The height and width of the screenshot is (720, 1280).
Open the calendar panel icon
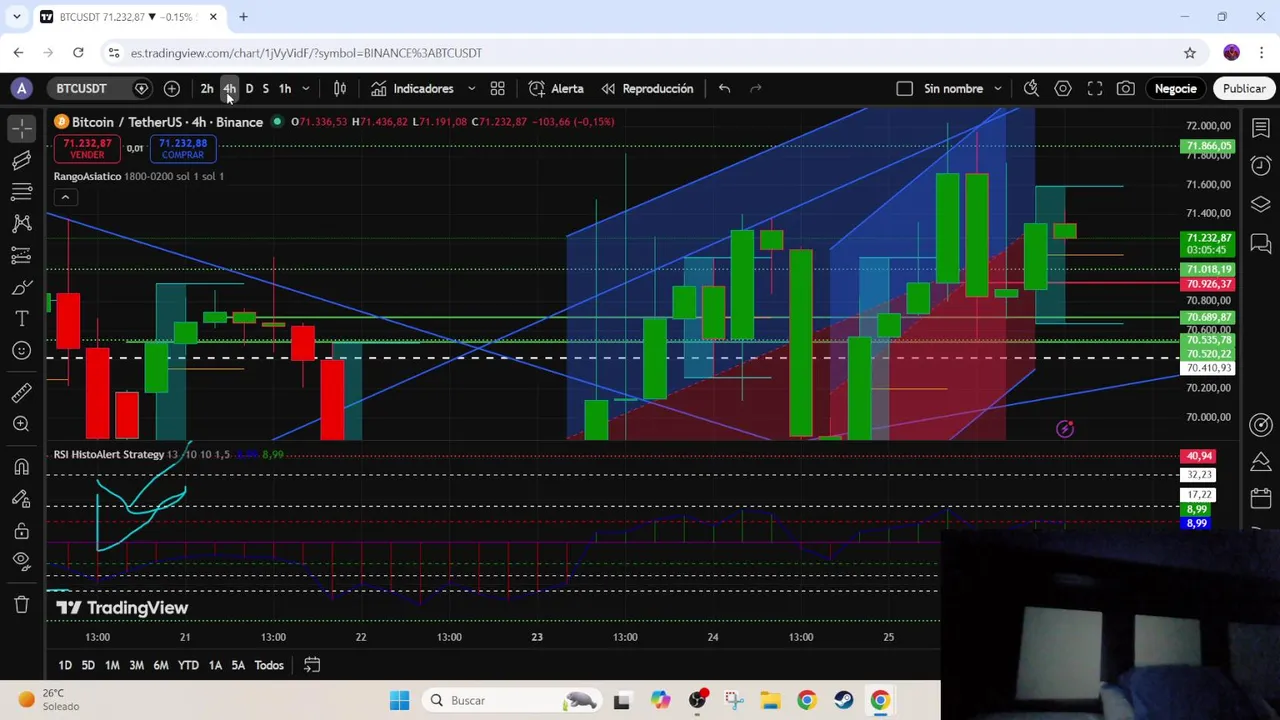1261,498
